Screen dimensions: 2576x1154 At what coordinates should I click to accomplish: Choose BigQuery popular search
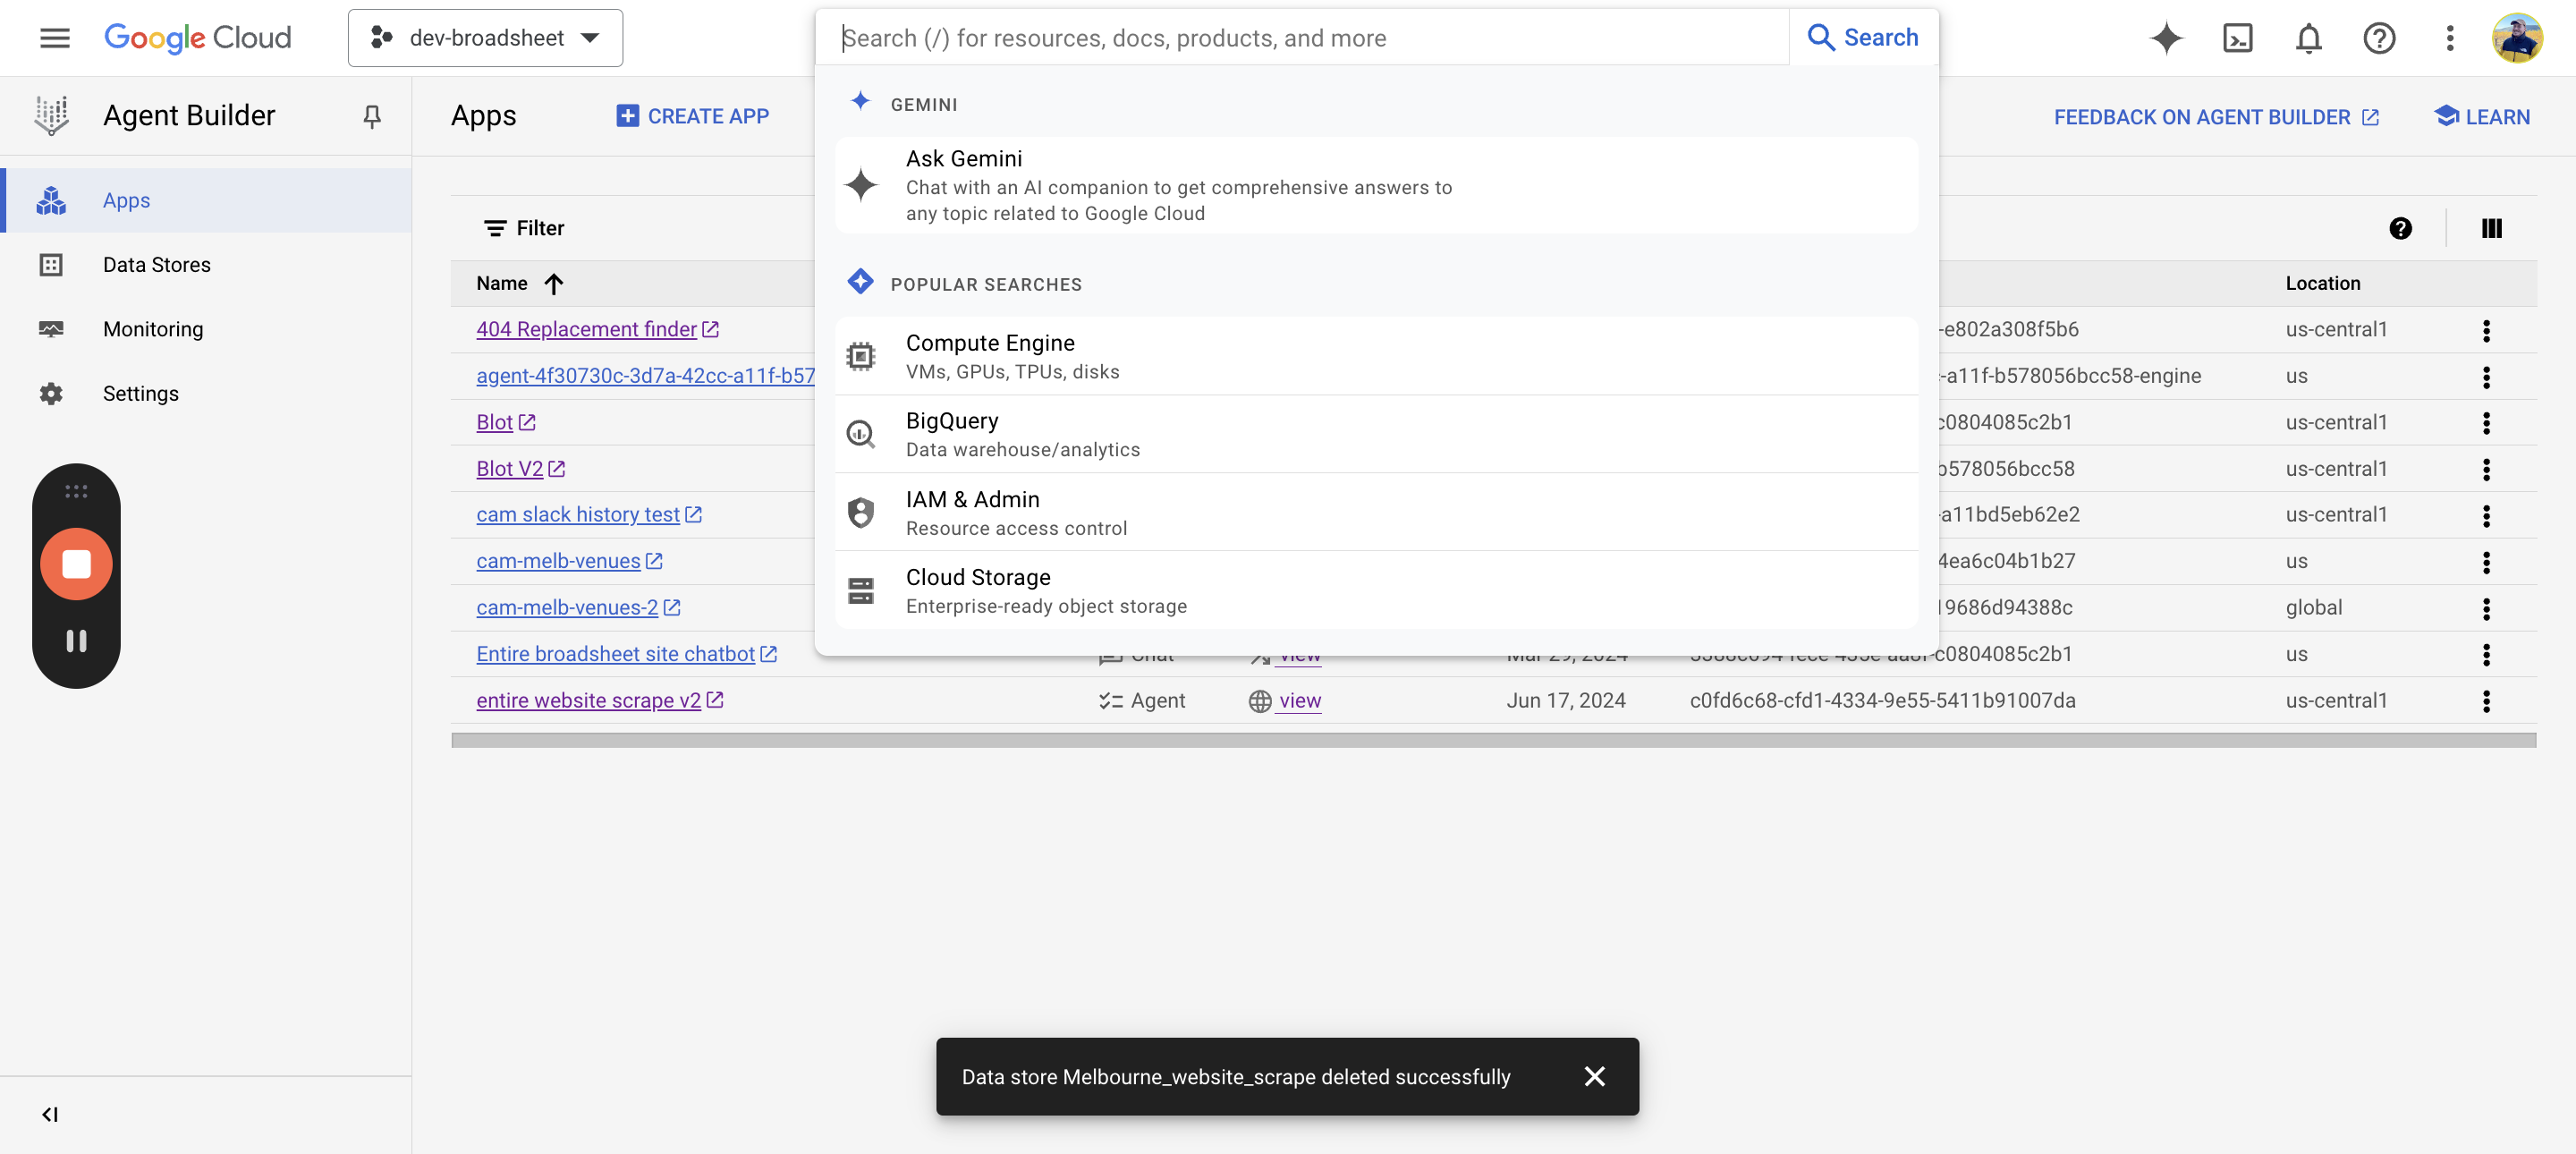click(1376, 434)
